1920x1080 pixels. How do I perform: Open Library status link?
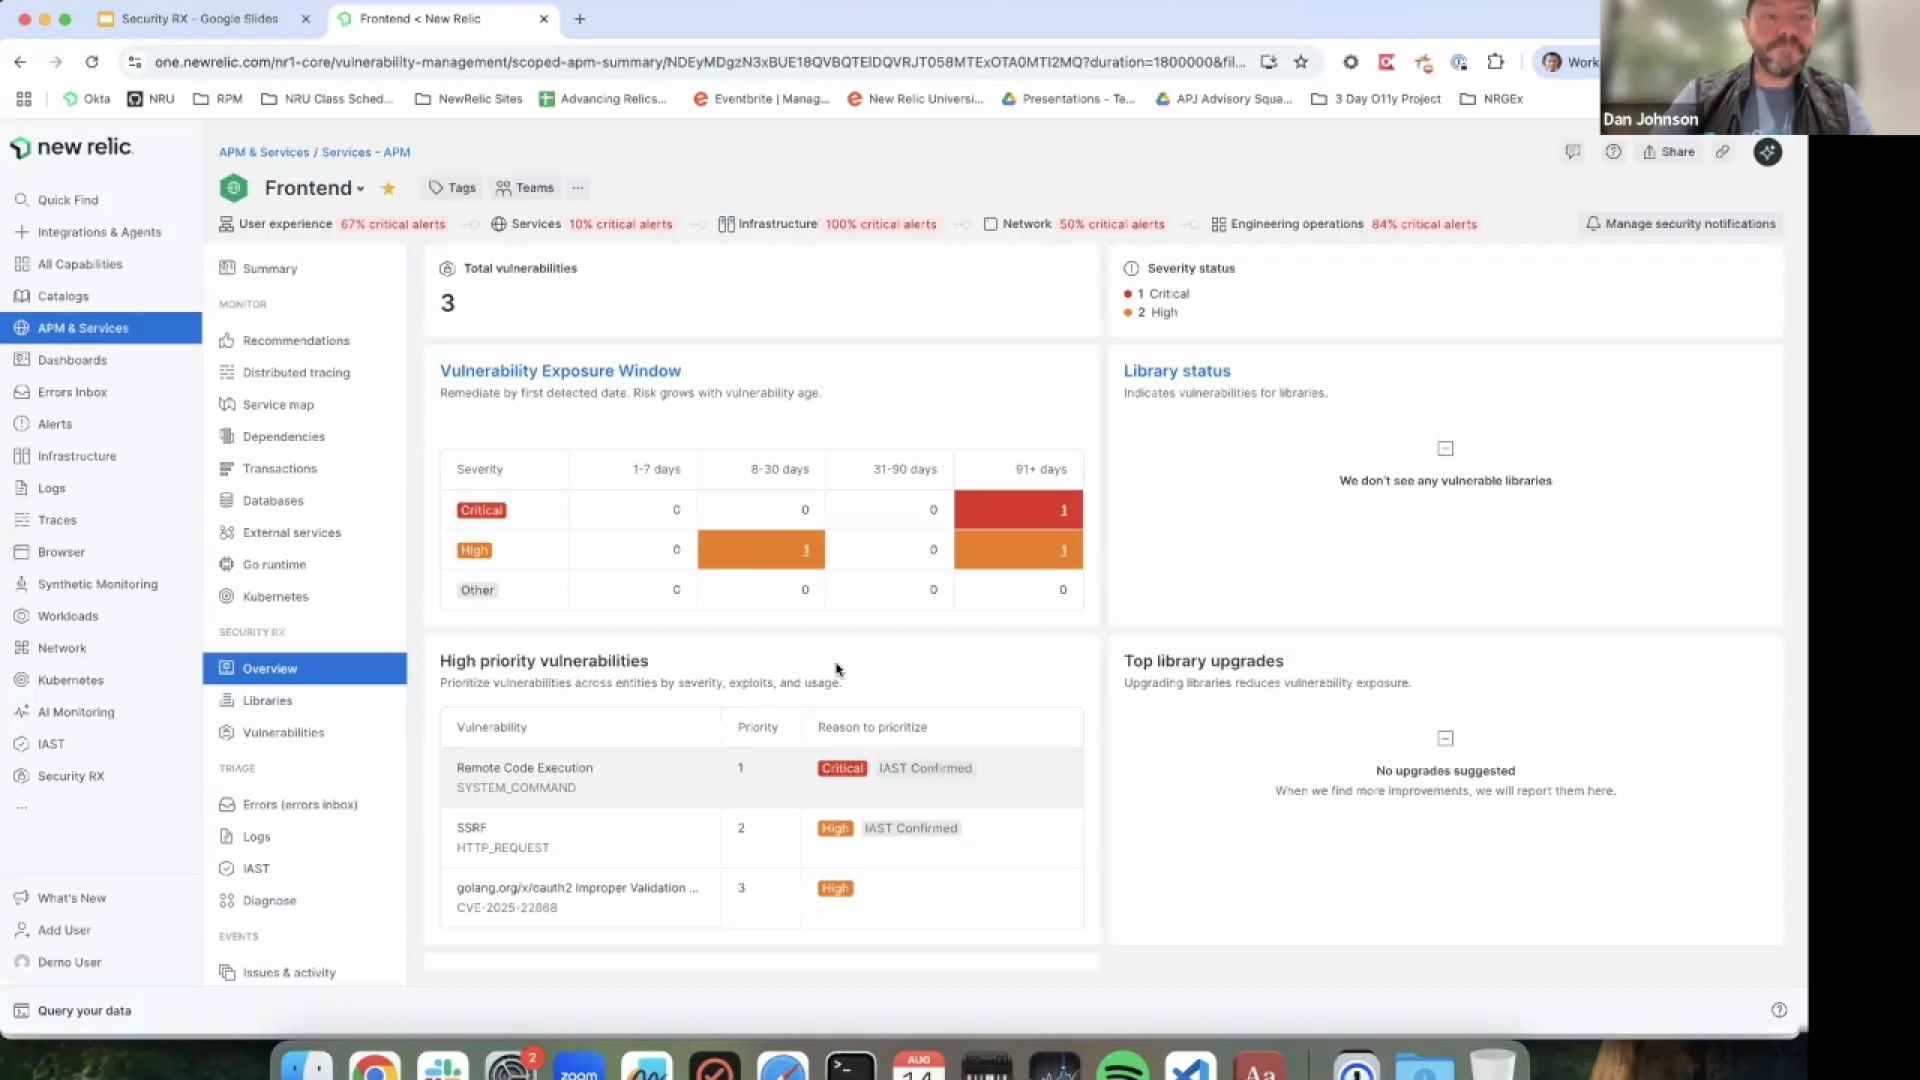coord(1177,371)
